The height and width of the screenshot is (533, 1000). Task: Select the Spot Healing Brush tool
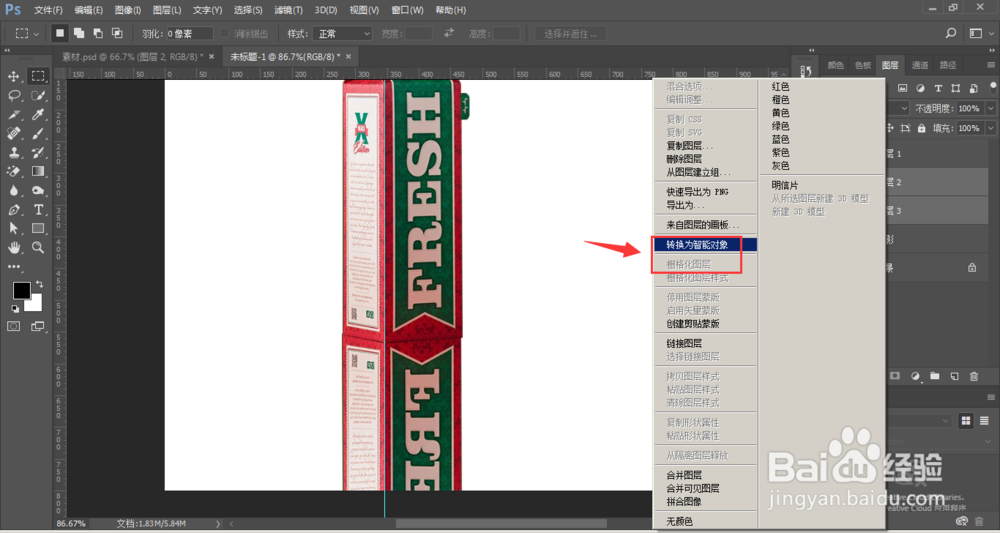pyautogui.click(x=13, y=134)
